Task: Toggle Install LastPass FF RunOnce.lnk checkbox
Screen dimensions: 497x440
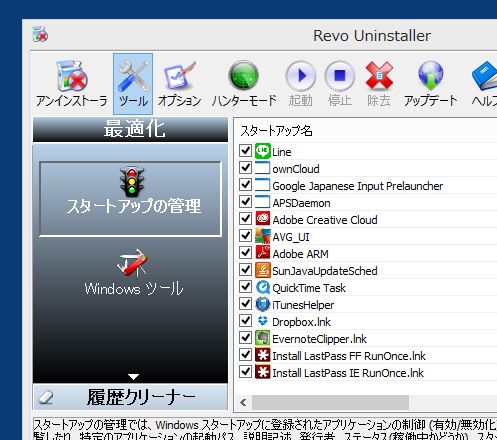Action: point(245,355)
